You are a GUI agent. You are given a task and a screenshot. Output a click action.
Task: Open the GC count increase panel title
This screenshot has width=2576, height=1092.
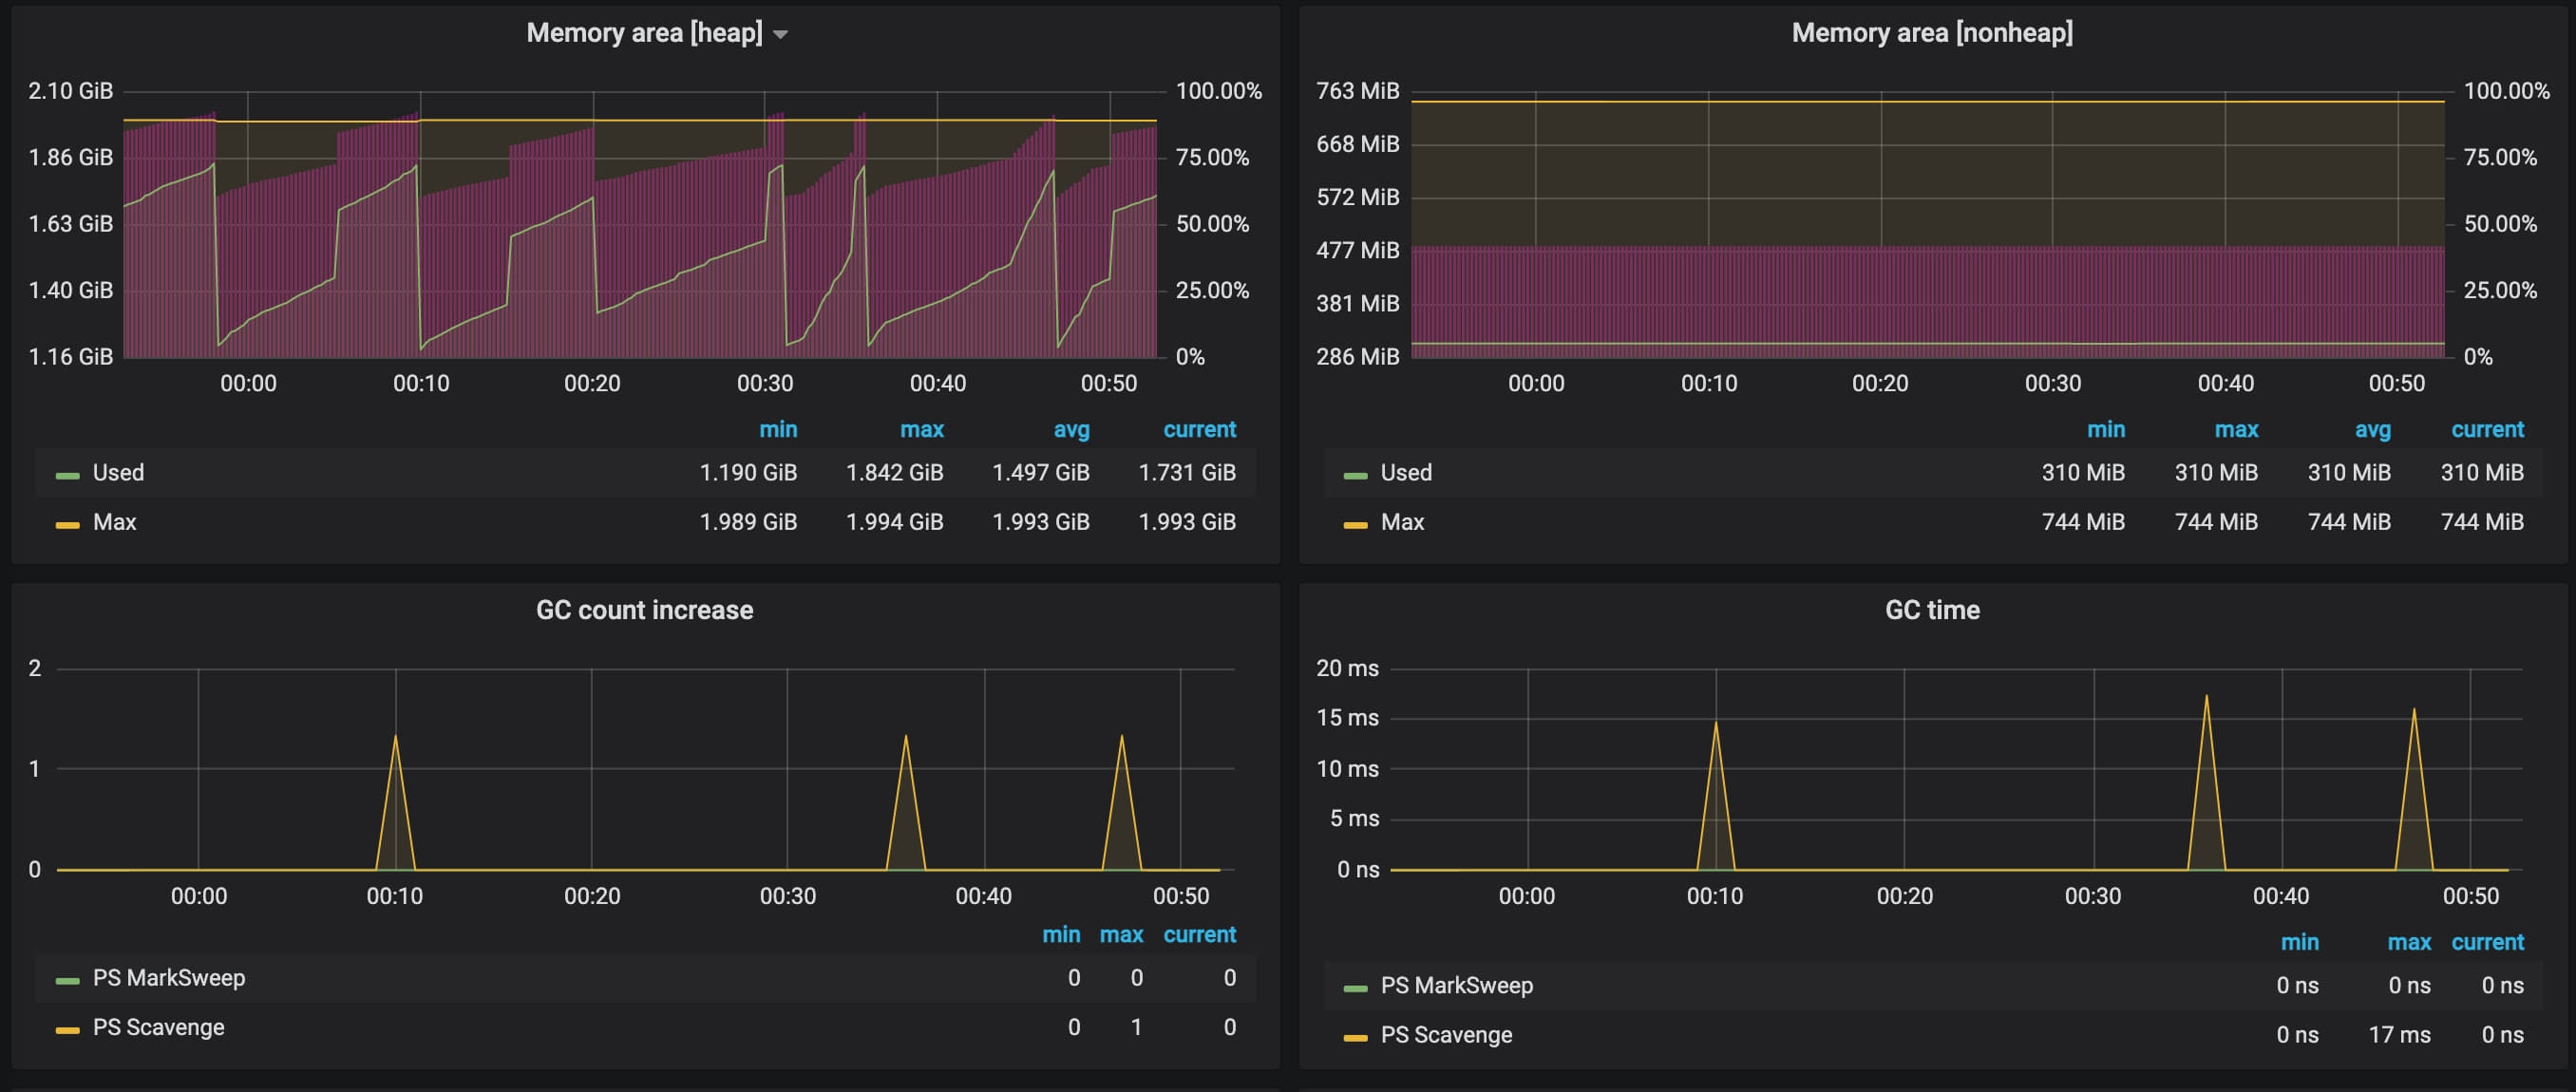644,610
